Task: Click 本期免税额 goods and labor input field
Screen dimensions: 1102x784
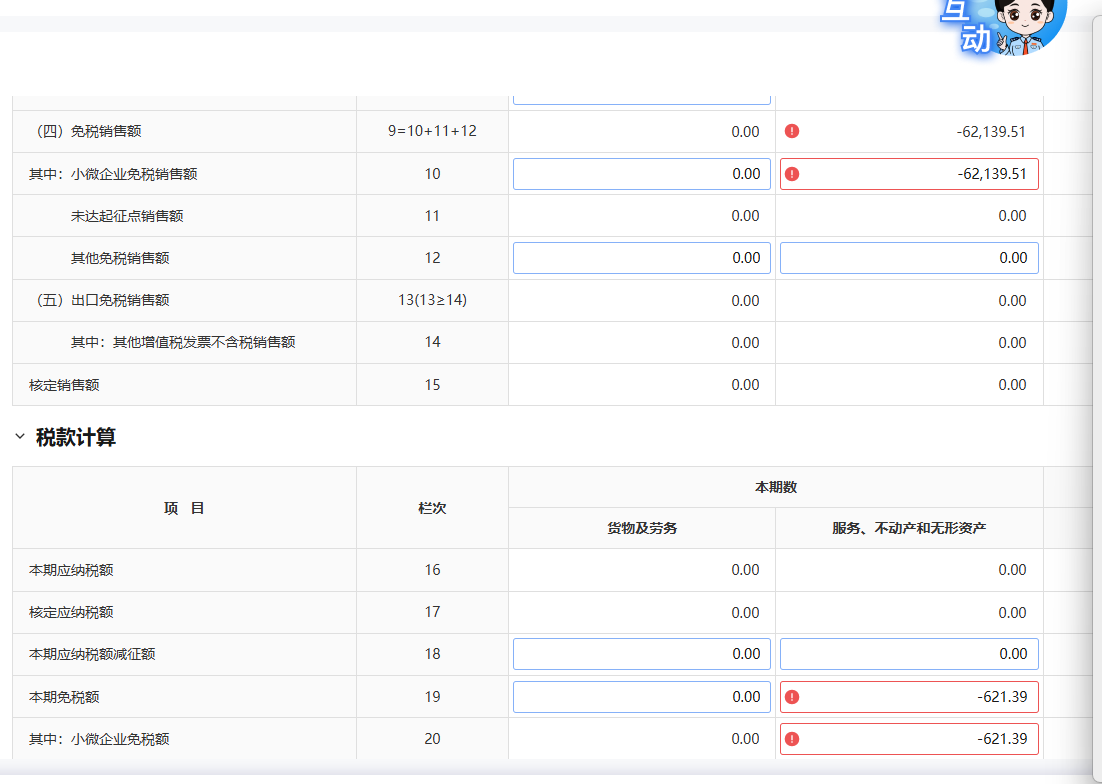Action: 641,697
